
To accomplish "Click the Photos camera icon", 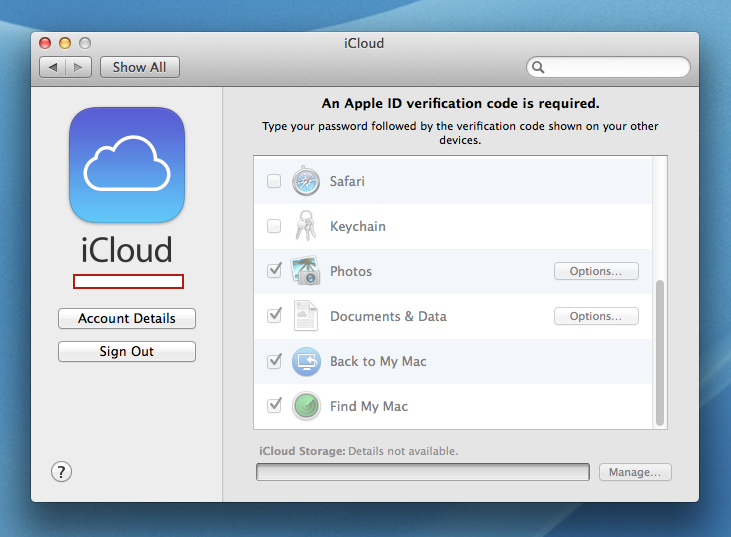I will click(305, 270).
